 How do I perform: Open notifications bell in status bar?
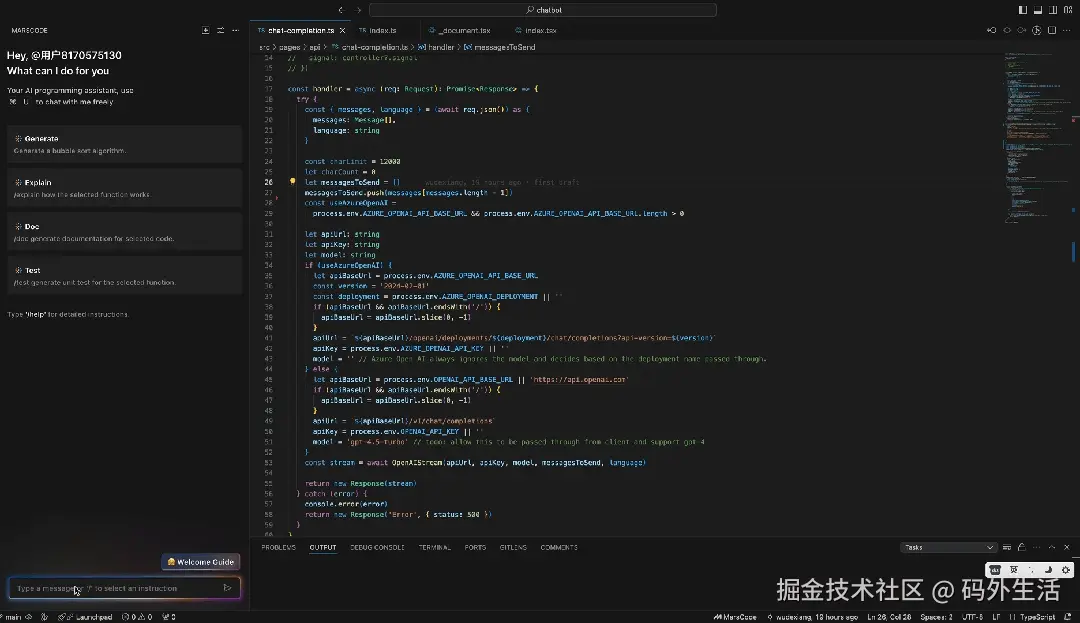[x=1068, y=617]
